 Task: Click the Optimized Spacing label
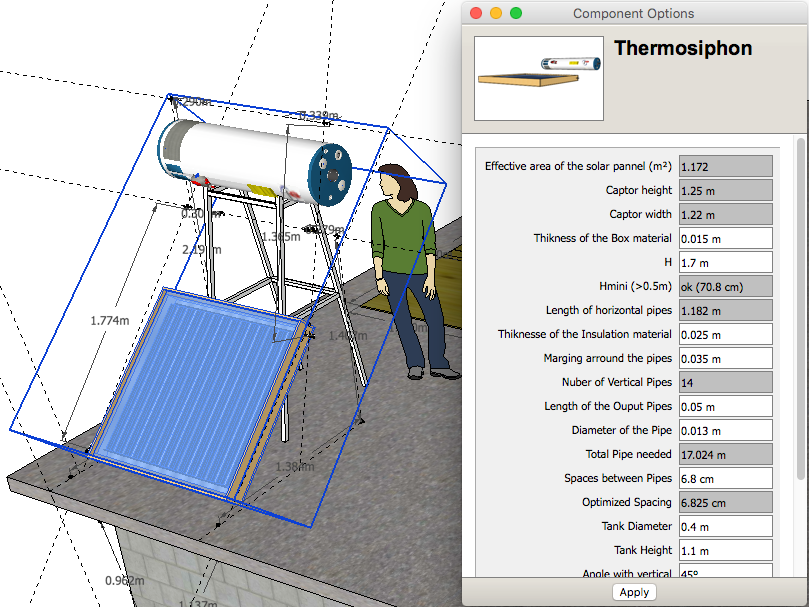(627, 502)
